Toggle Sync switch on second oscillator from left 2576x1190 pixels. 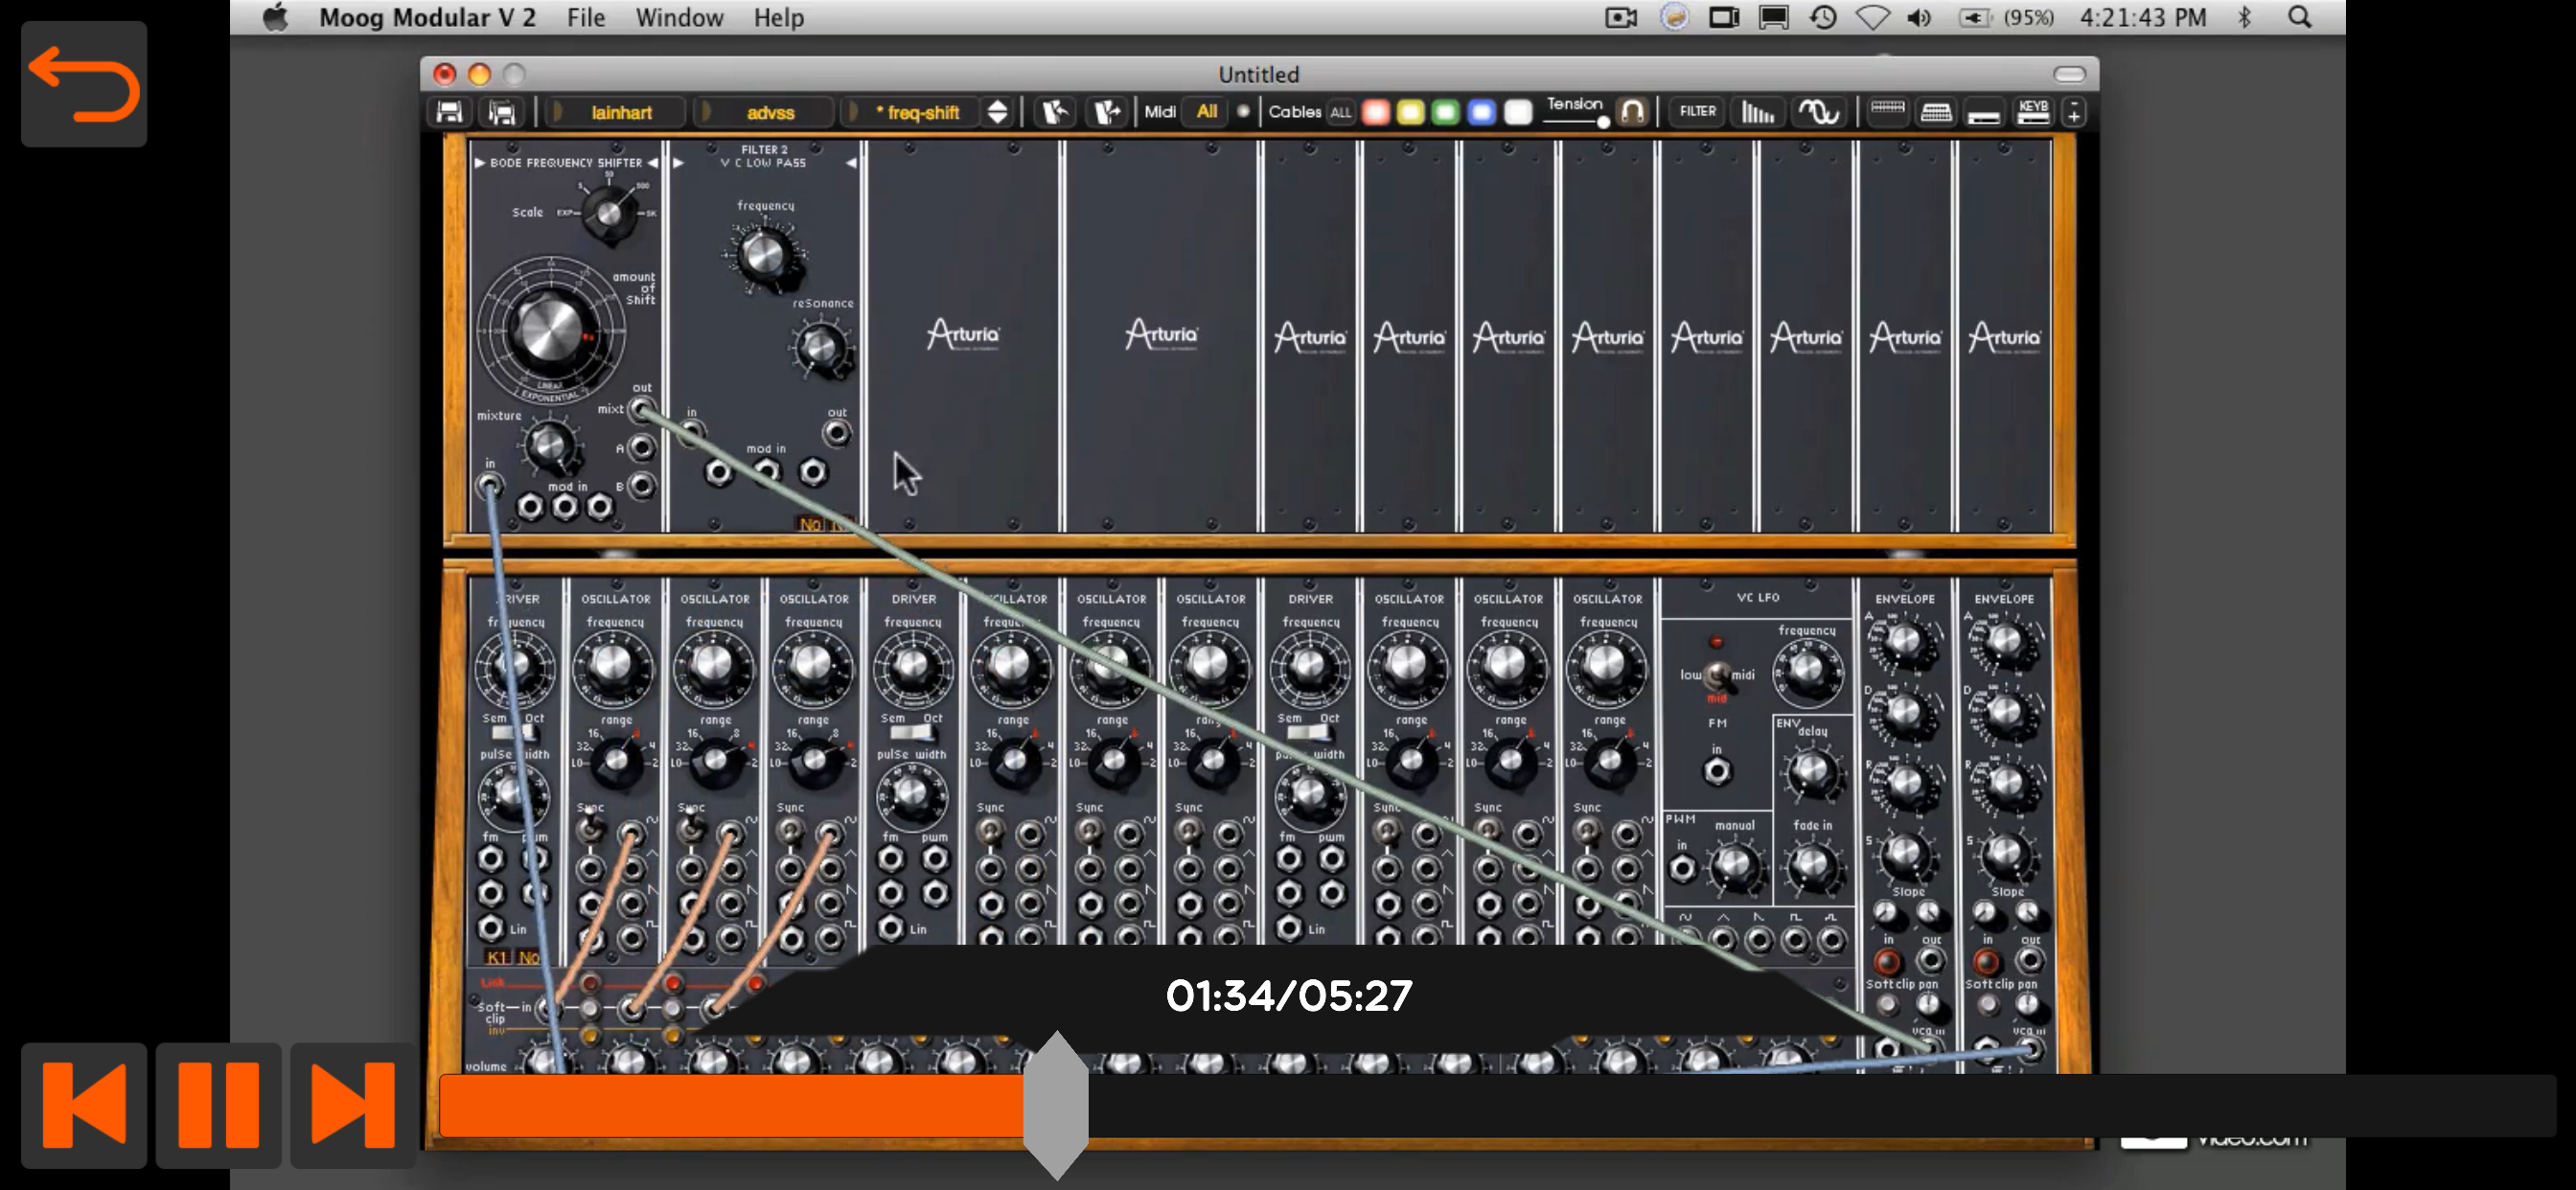pos(690,829)
